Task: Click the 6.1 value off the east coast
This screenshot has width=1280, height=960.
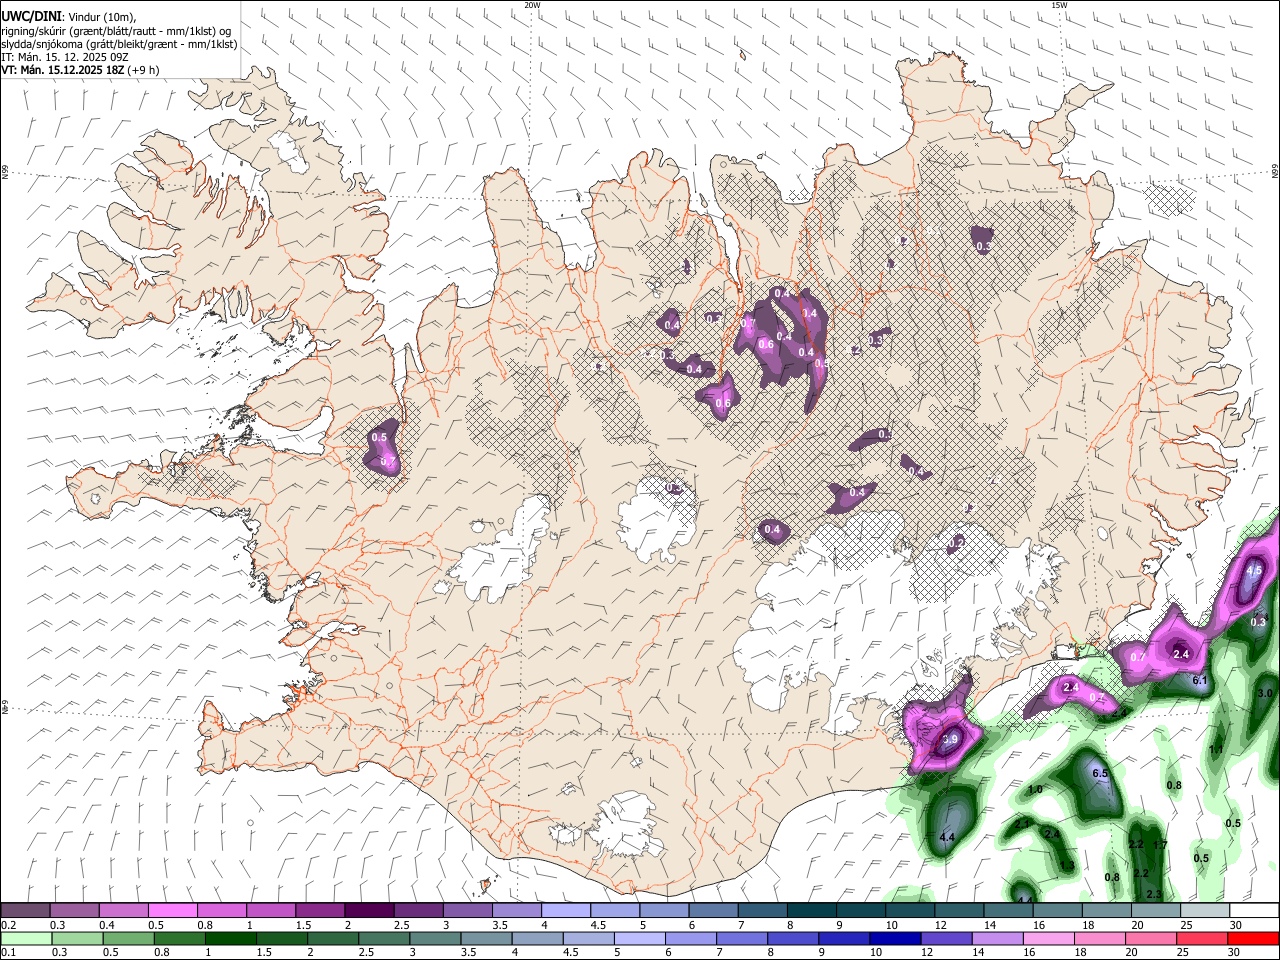Action: 1201,680
